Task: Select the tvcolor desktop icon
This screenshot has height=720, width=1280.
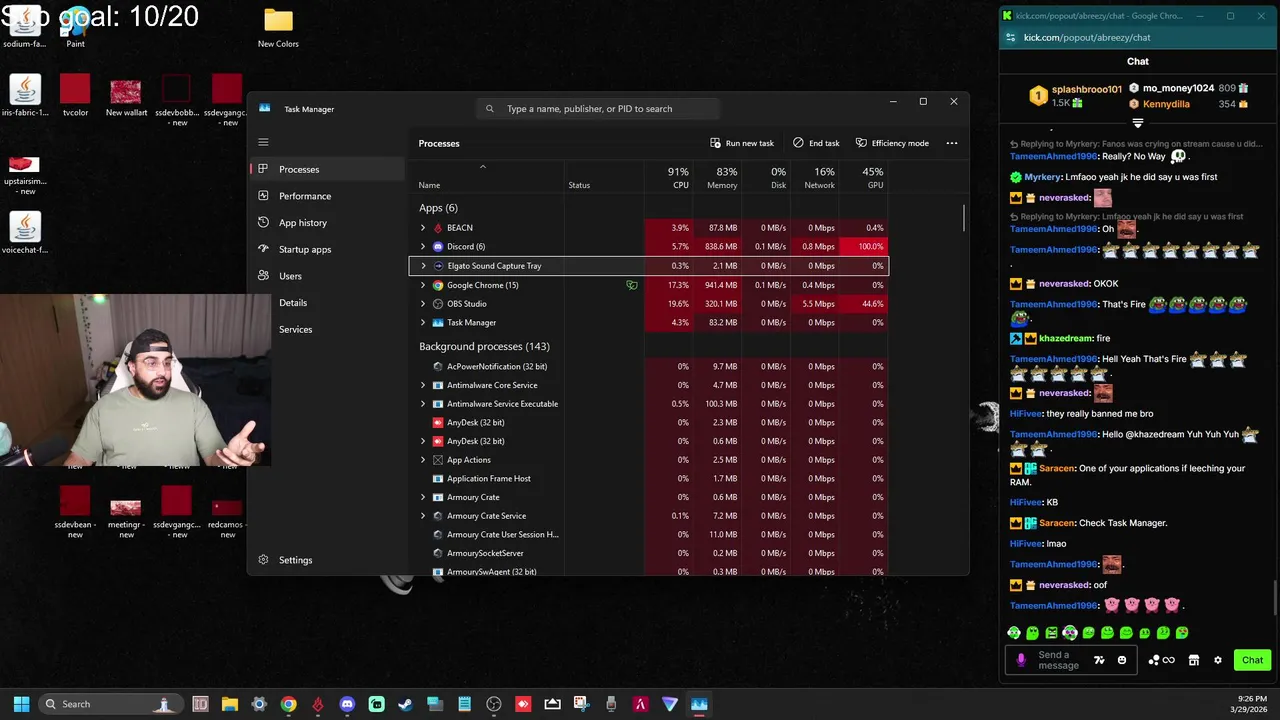Action: (x=75, y=96)
